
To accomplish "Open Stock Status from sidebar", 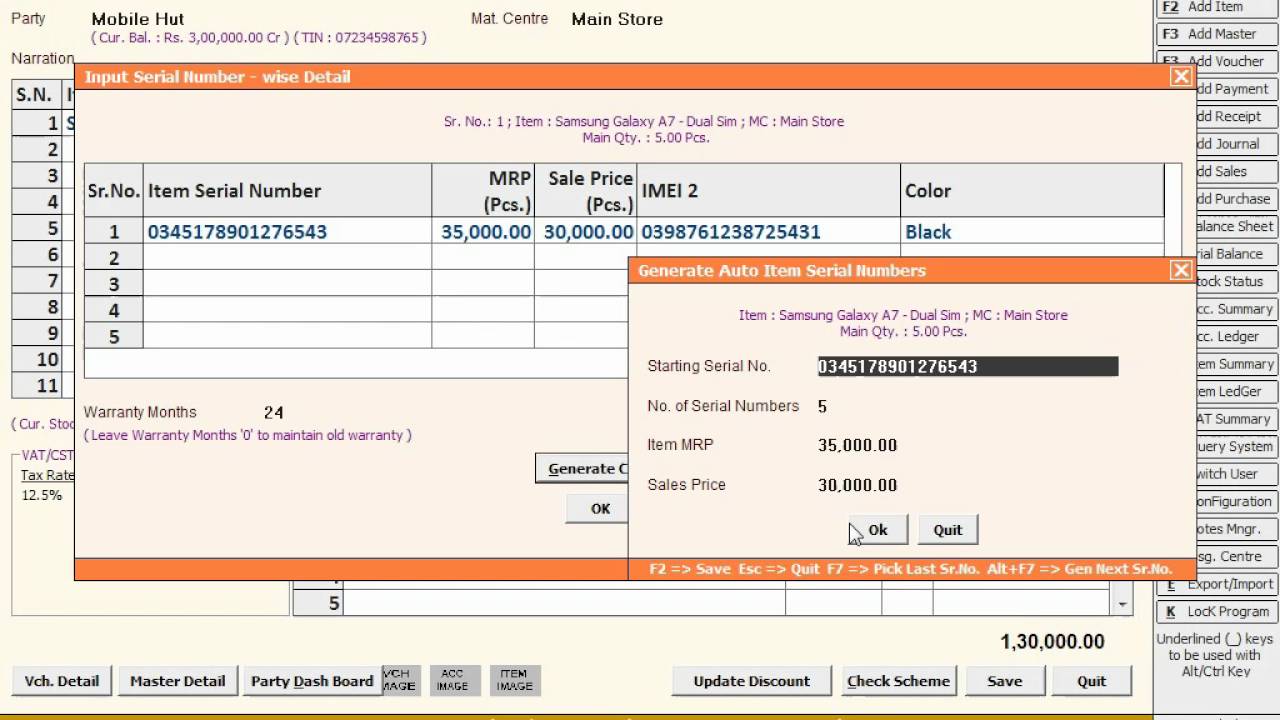I will point(1237,281).
